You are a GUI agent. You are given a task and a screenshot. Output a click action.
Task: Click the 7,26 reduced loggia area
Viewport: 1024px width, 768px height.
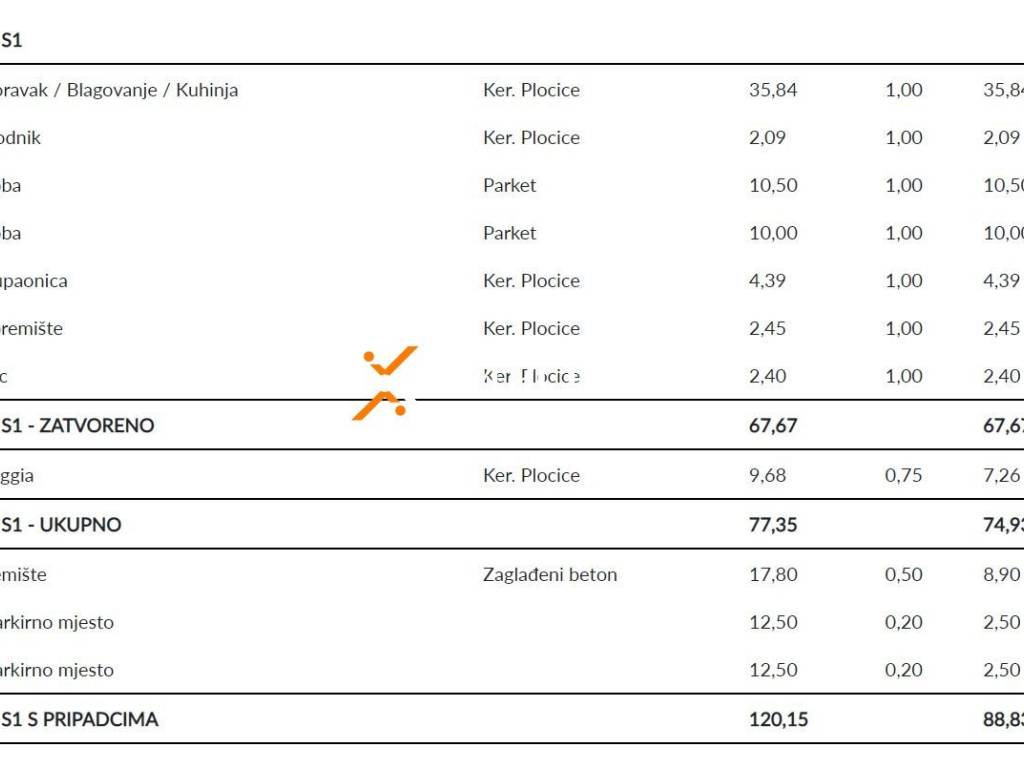(x=1001, y=475)
